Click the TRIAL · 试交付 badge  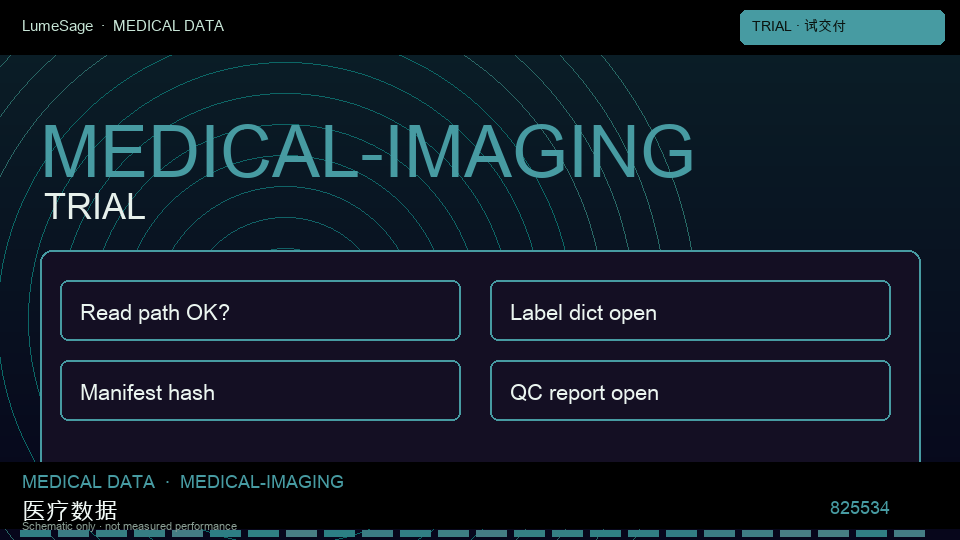point(842,27)
